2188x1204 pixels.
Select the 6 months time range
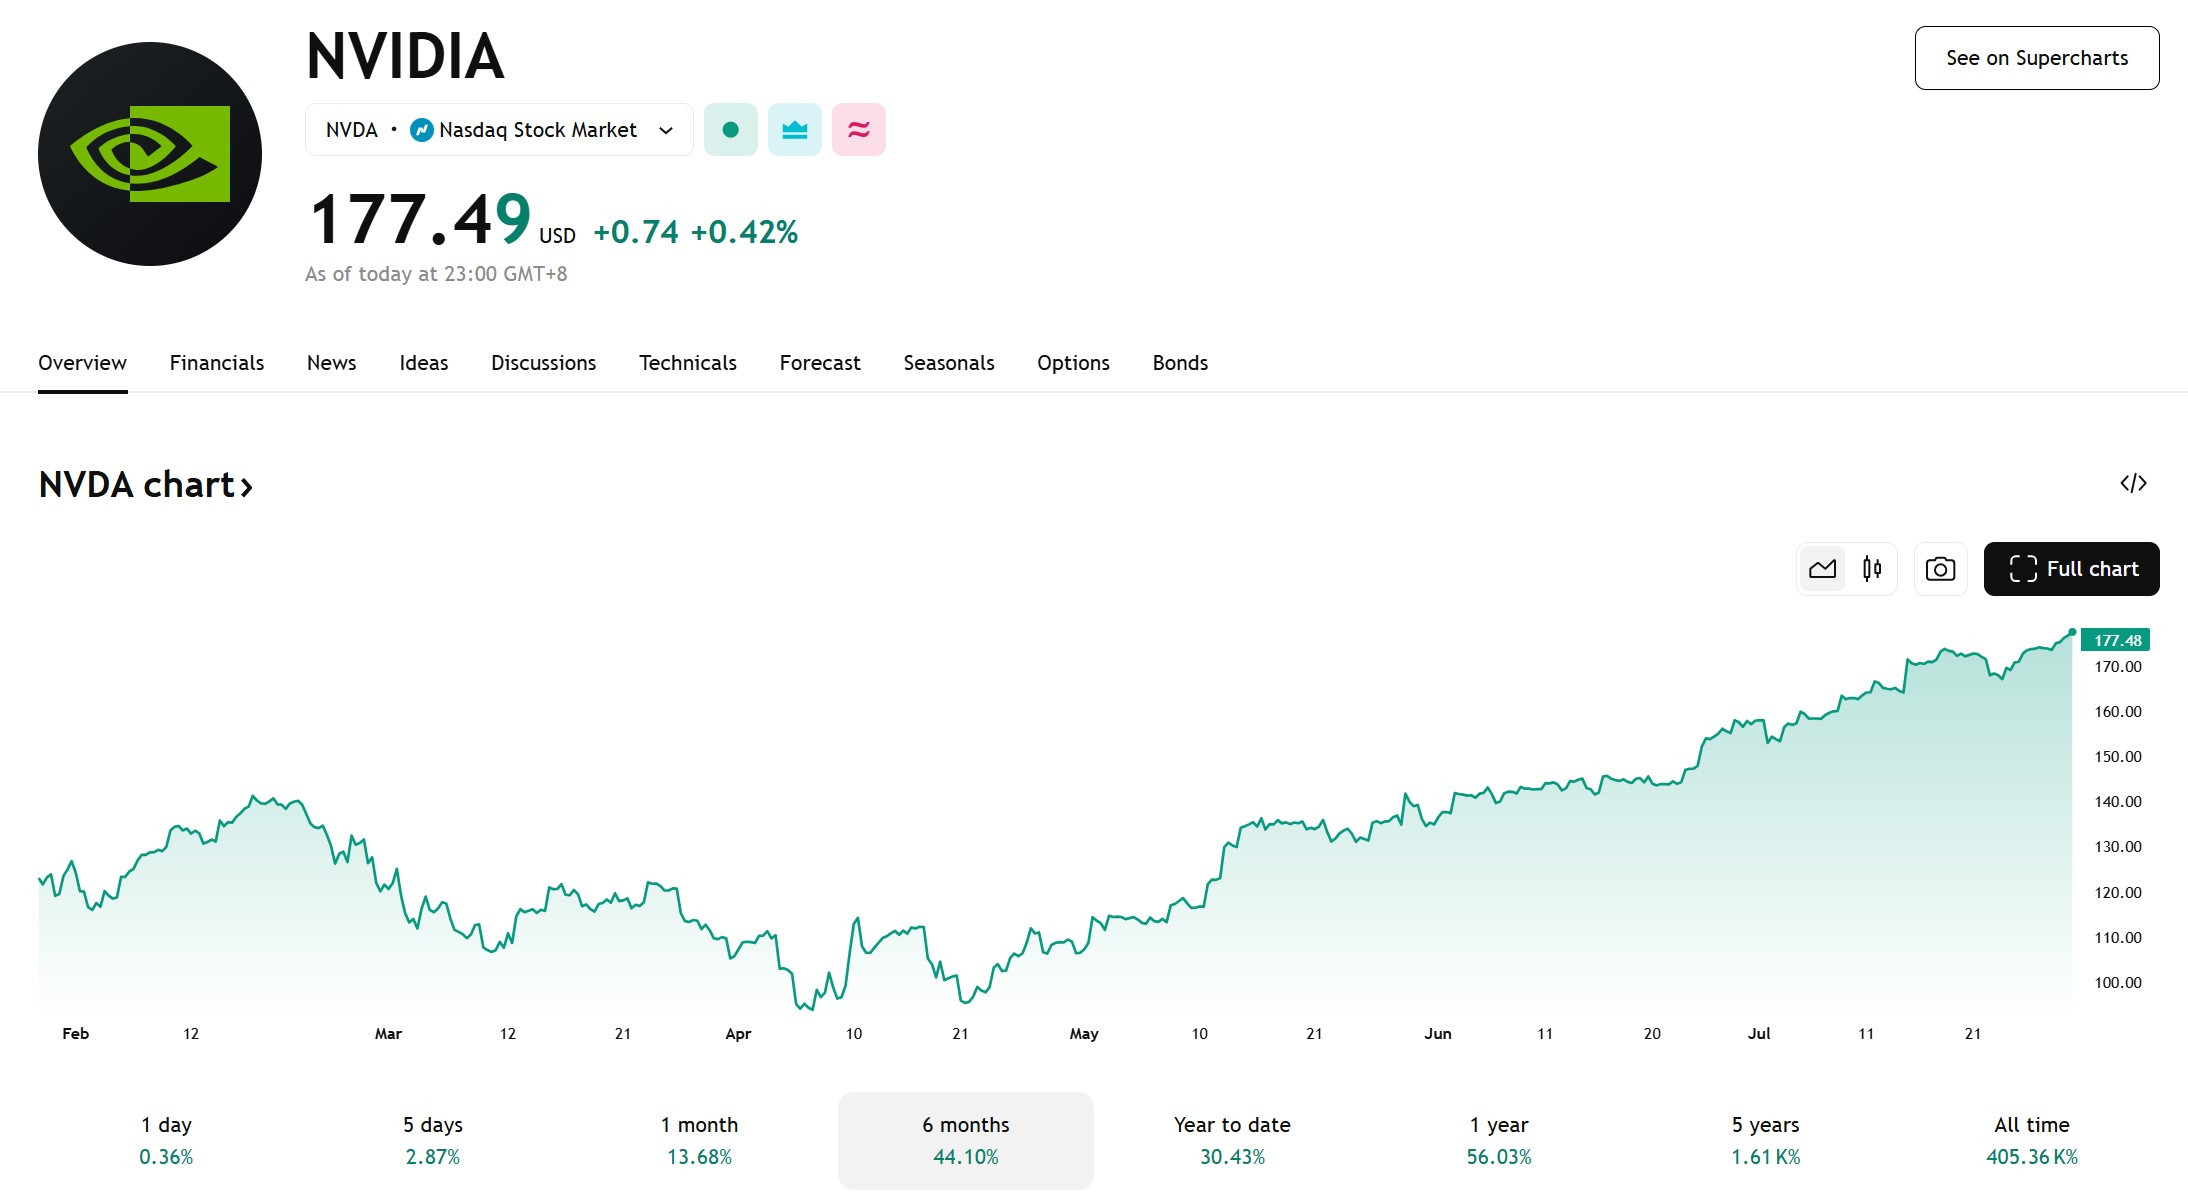966,1140
